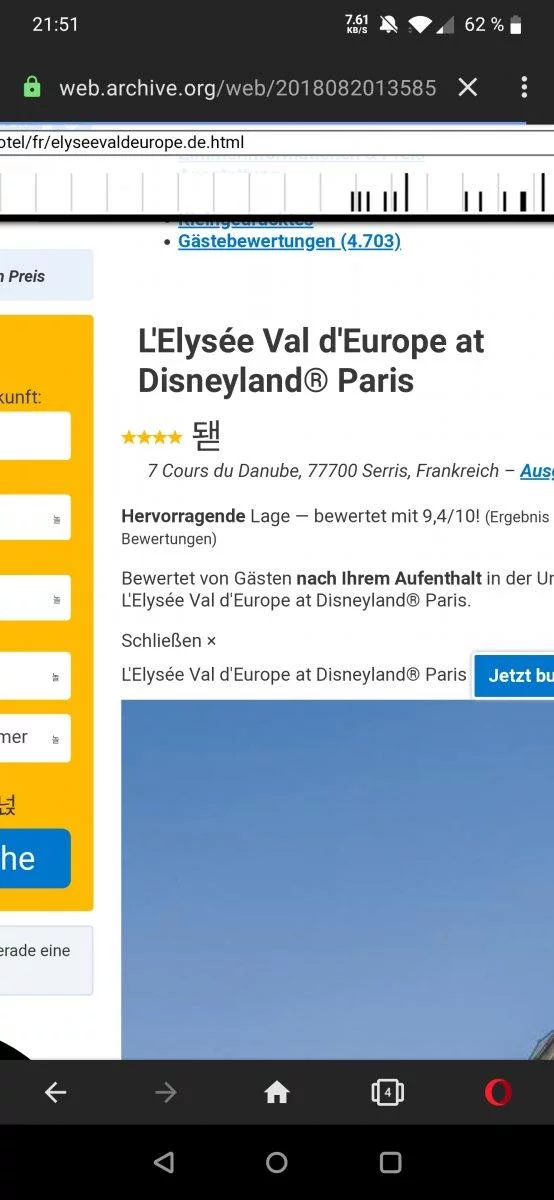Open the Gästebewertungen (4.703) link
Viewport: 554px width, 1200px height.
click(x=289, y=241)
